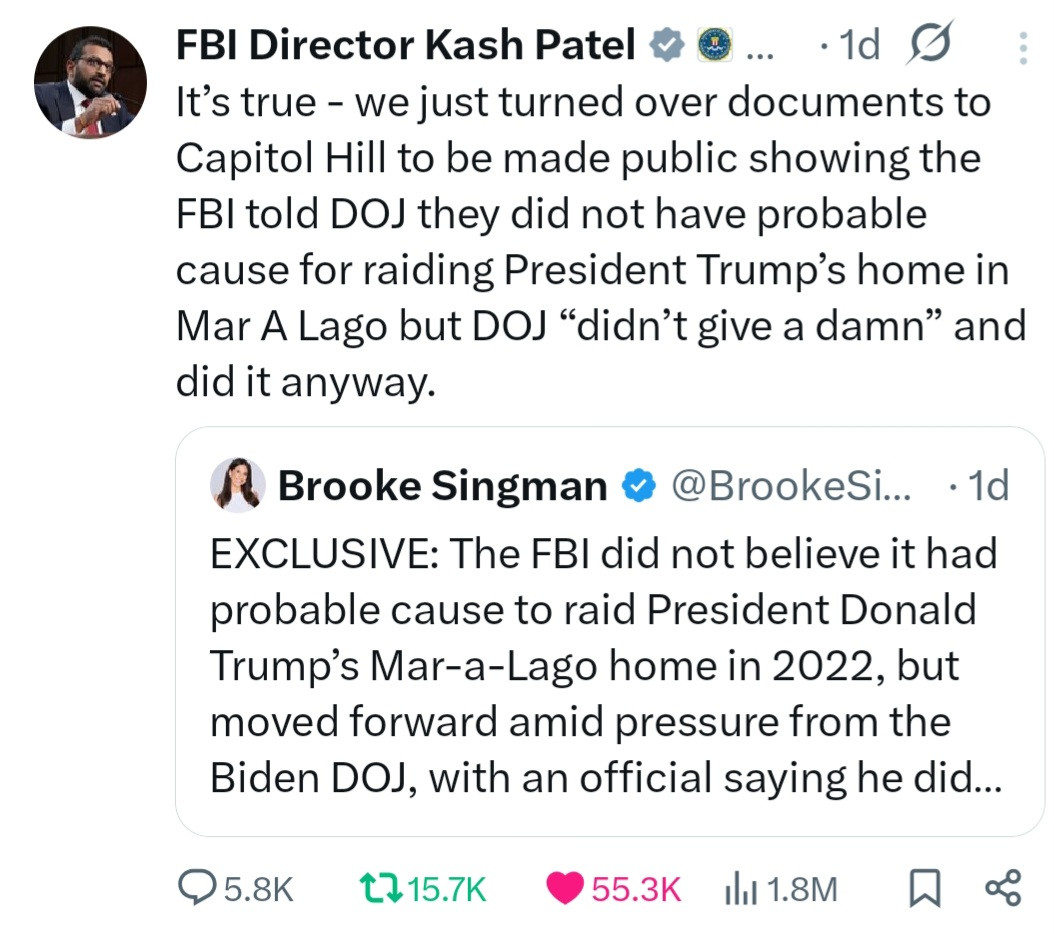The width and height of the screenshot is (1054, 934).
Task: Click the @BrookeSi... handle
Action: [x=789, y=487]
